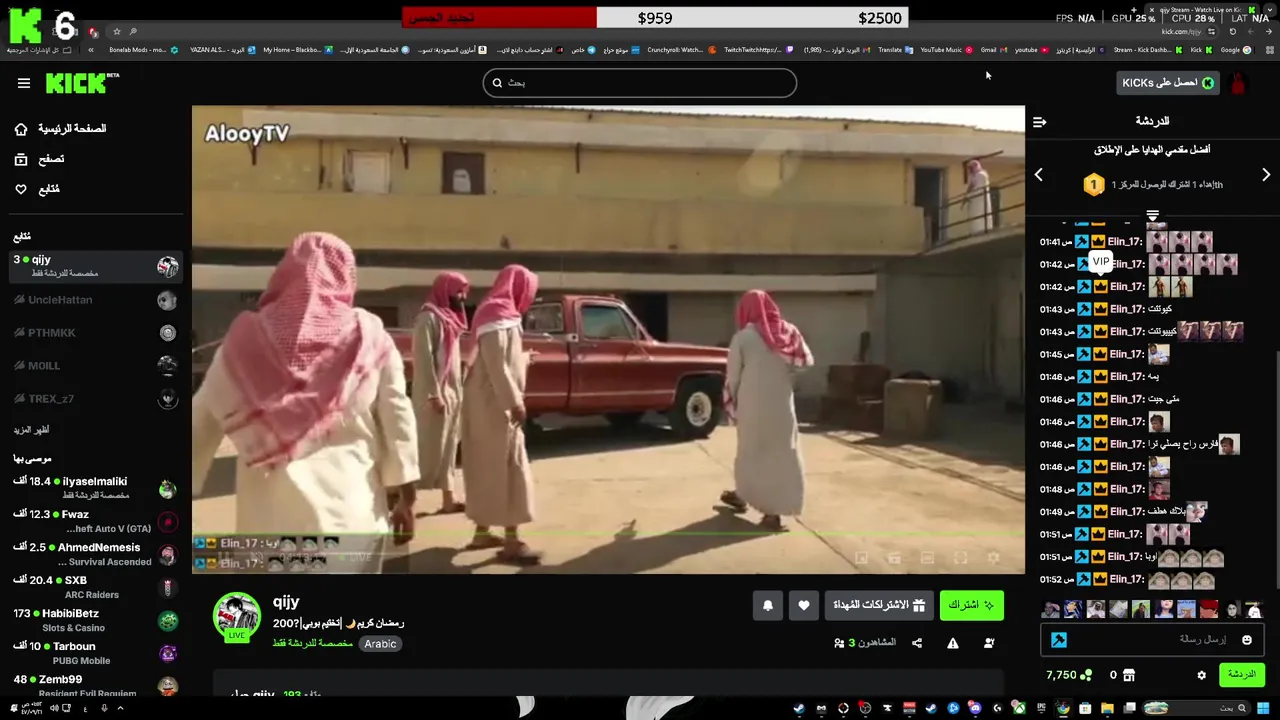The width and height of the screenshot is (1280, 720).
Task: Click the gifted subscriptions button
Action: [x=879, y=605]
